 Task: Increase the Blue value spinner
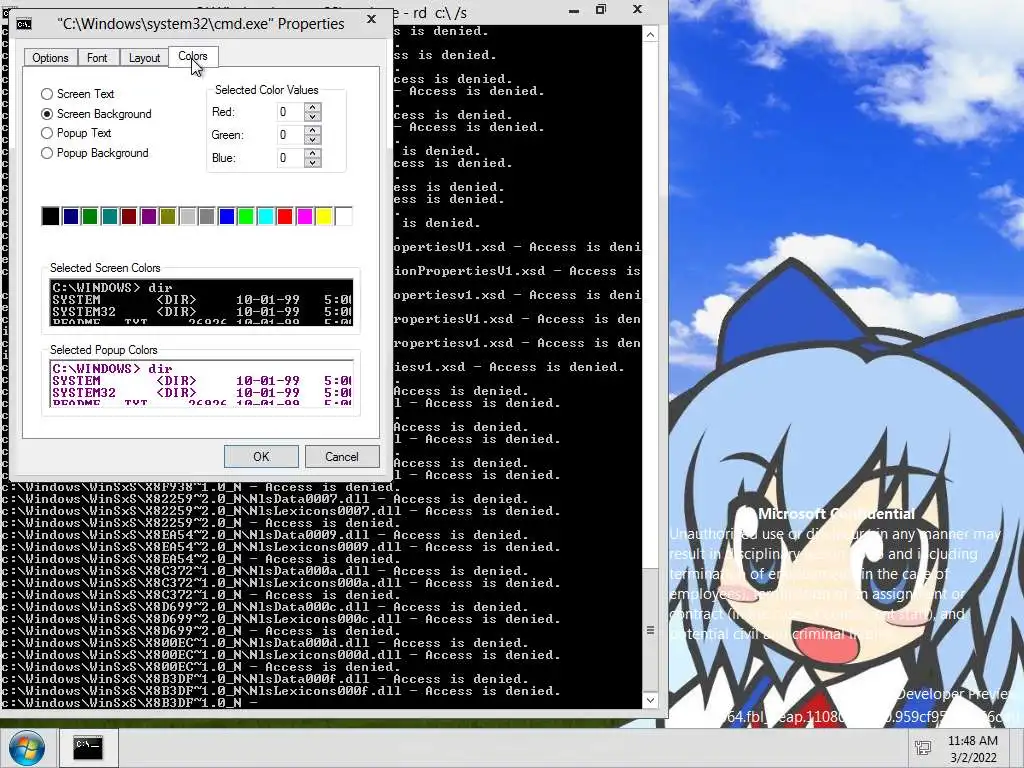pos(313,153)
